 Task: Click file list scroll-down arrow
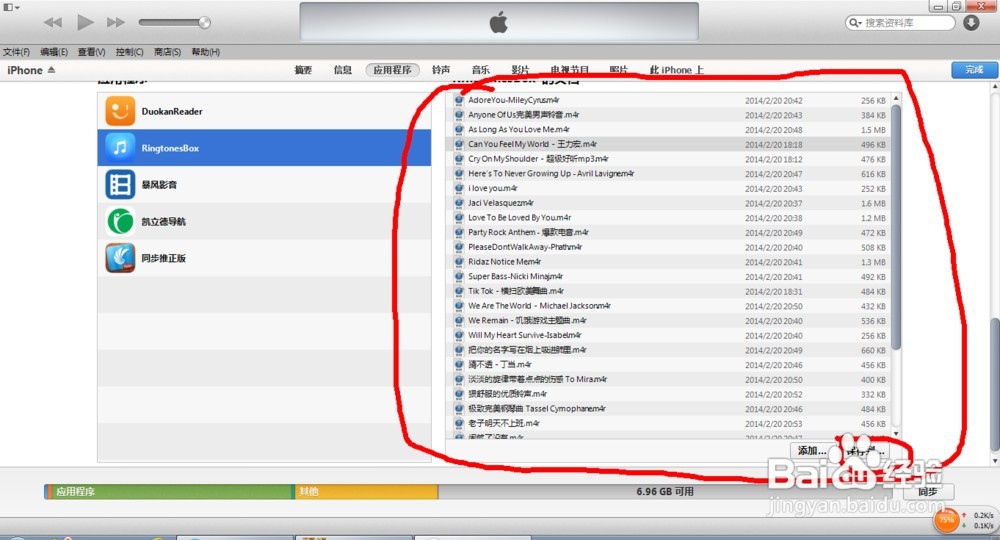896,434
